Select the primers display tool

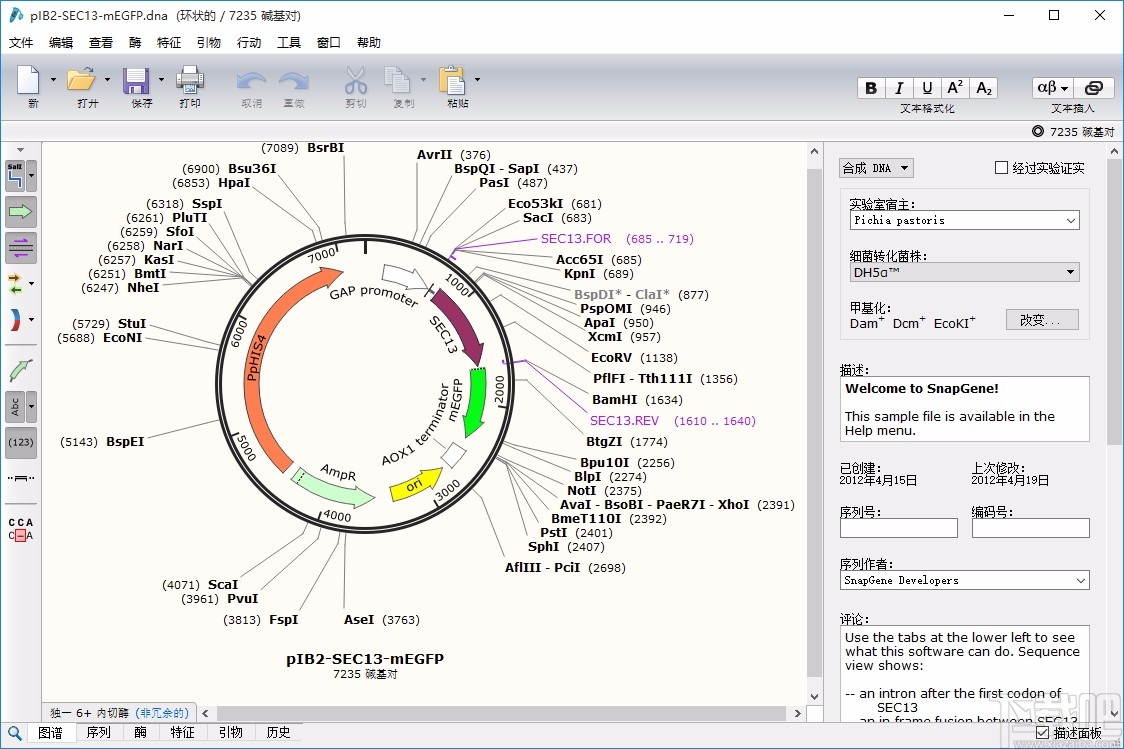pyautogui.click(x=20, y=248)
